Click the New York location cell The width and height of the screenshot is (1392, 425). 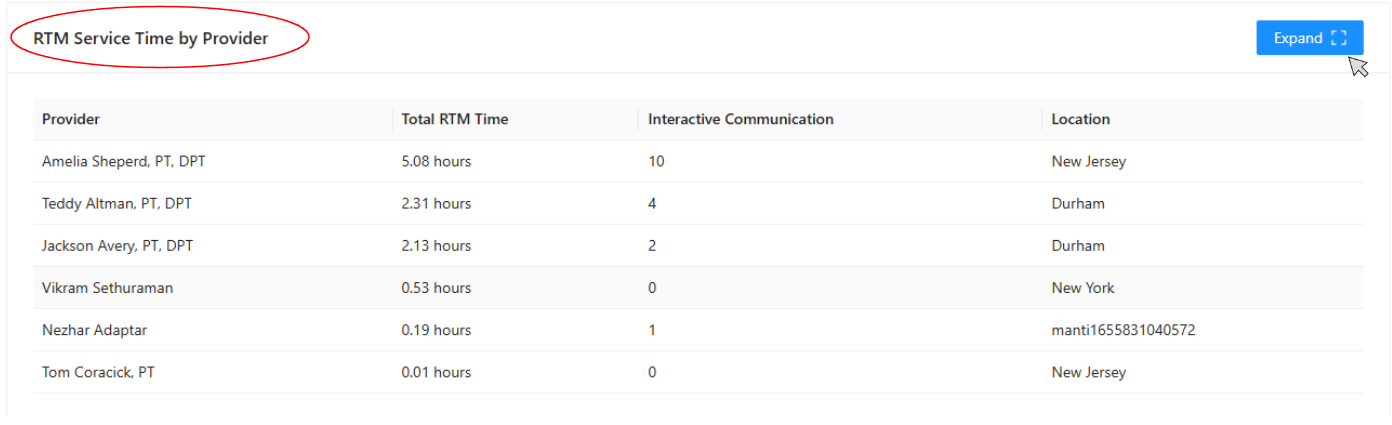[1082, 288]
